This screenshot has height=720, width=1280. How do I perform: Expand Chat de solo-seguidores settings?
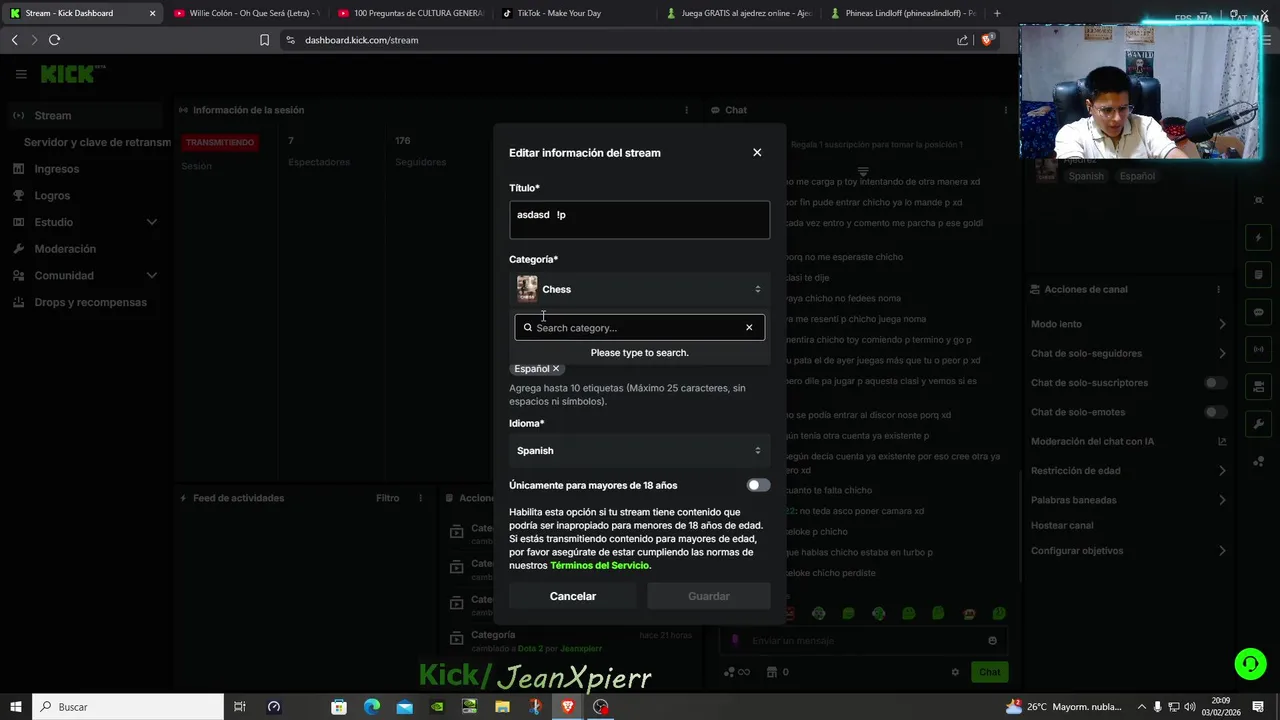1222,353
